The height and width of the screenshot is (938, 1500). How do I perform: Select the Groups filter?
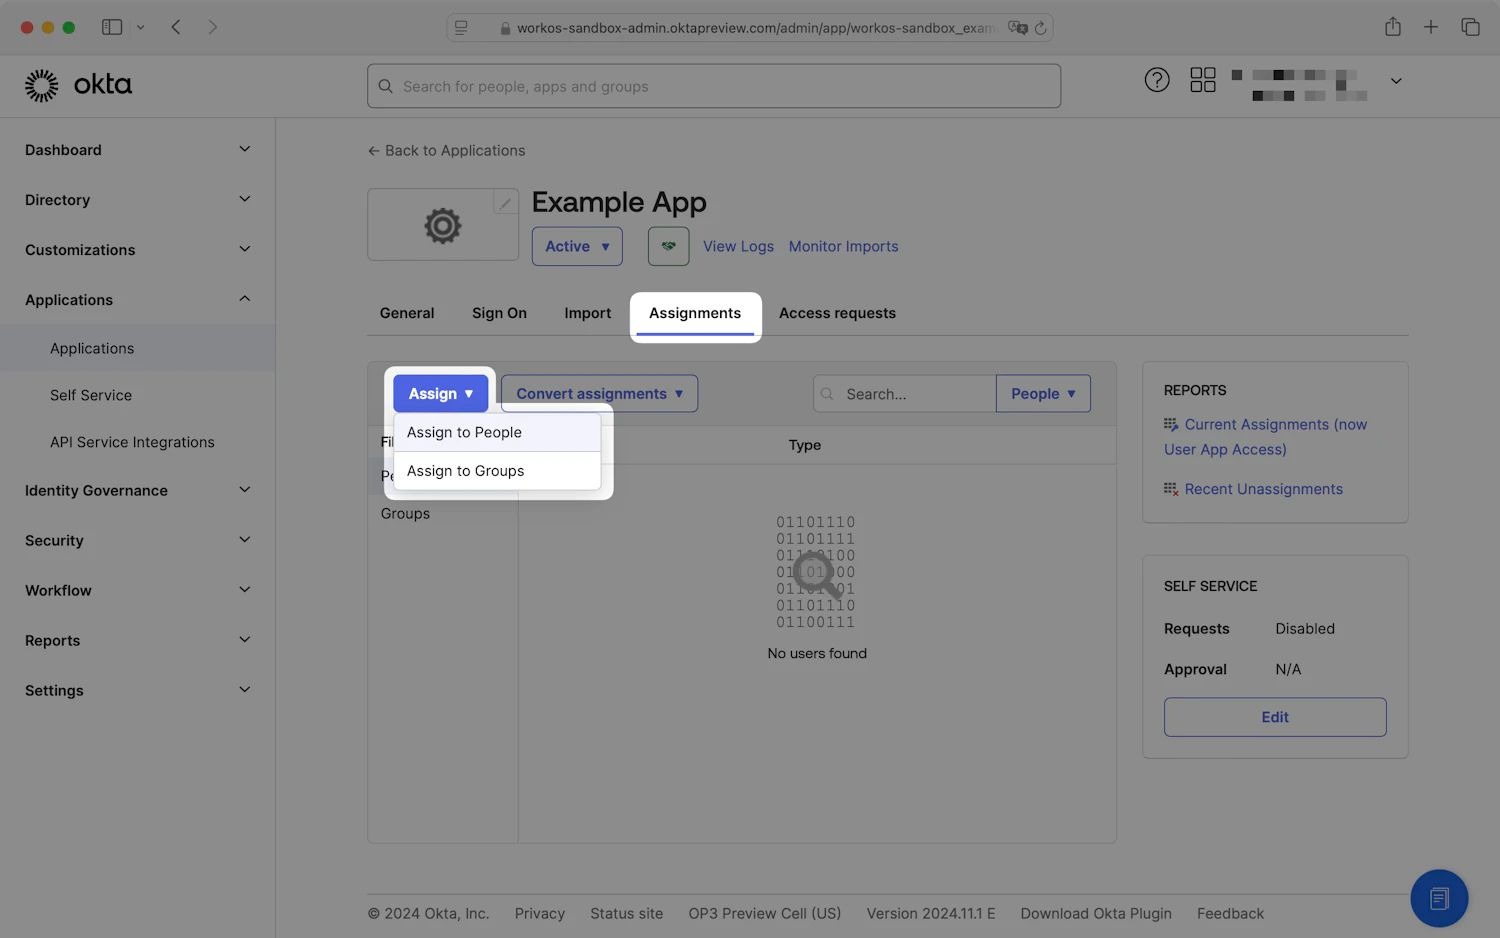coord(405,514)
